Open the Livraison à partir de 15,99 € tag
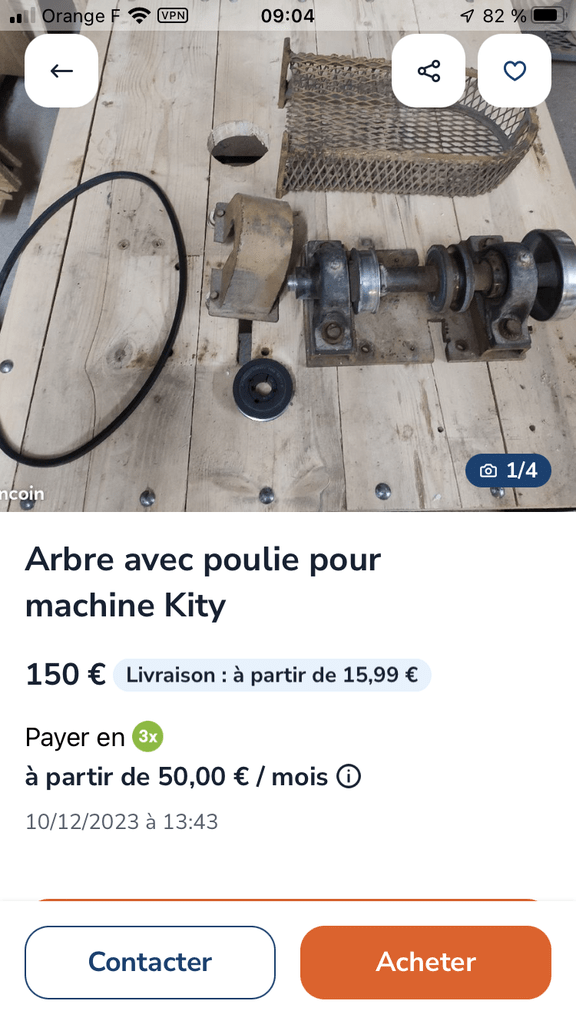The image size is (576, 1024). point(272,675)
